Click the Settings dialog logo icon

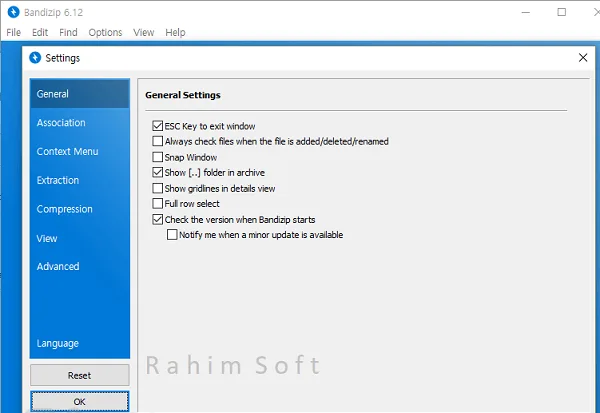(35, 58)
